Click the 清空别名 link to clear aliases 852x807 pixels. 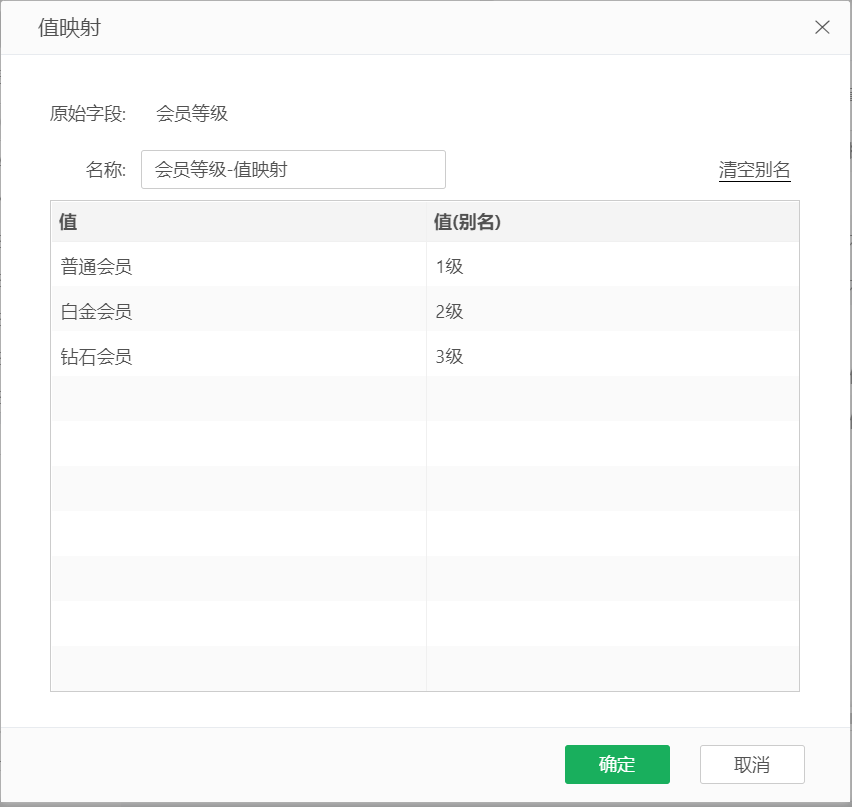[754, 170]
